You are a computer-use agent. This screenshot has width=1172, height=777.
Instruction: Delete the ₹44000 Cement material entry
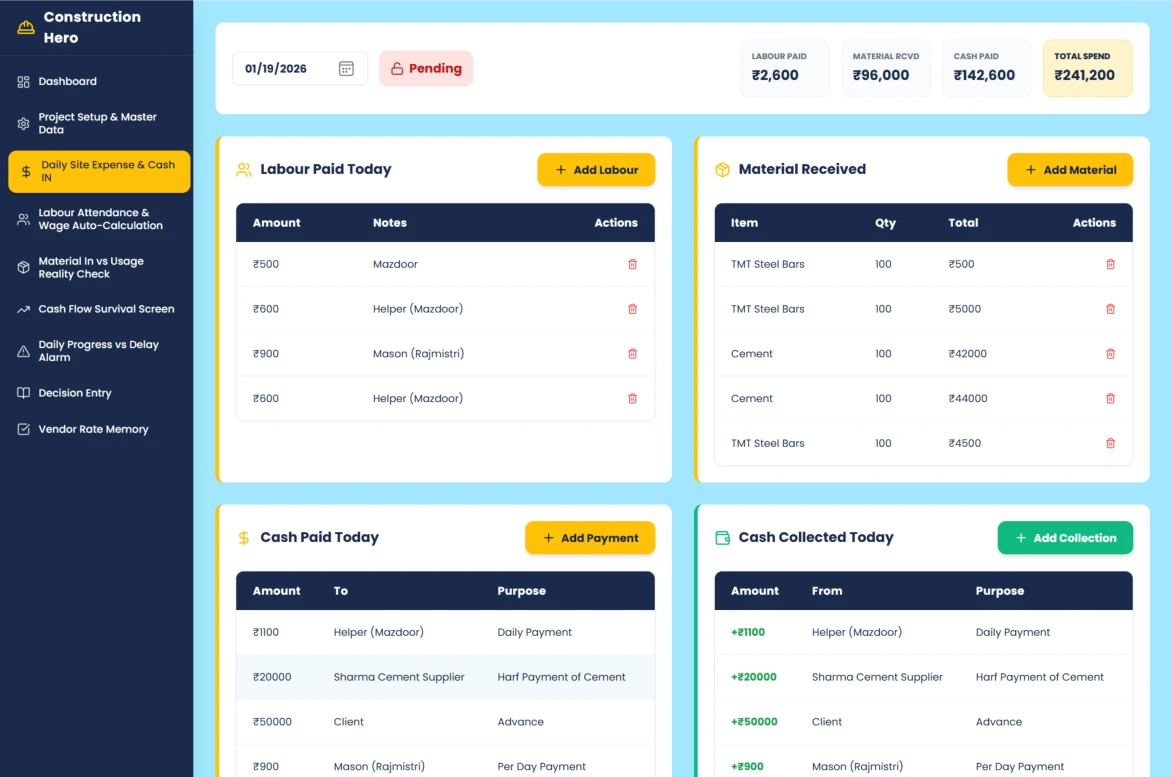(x=1110, y=398)
